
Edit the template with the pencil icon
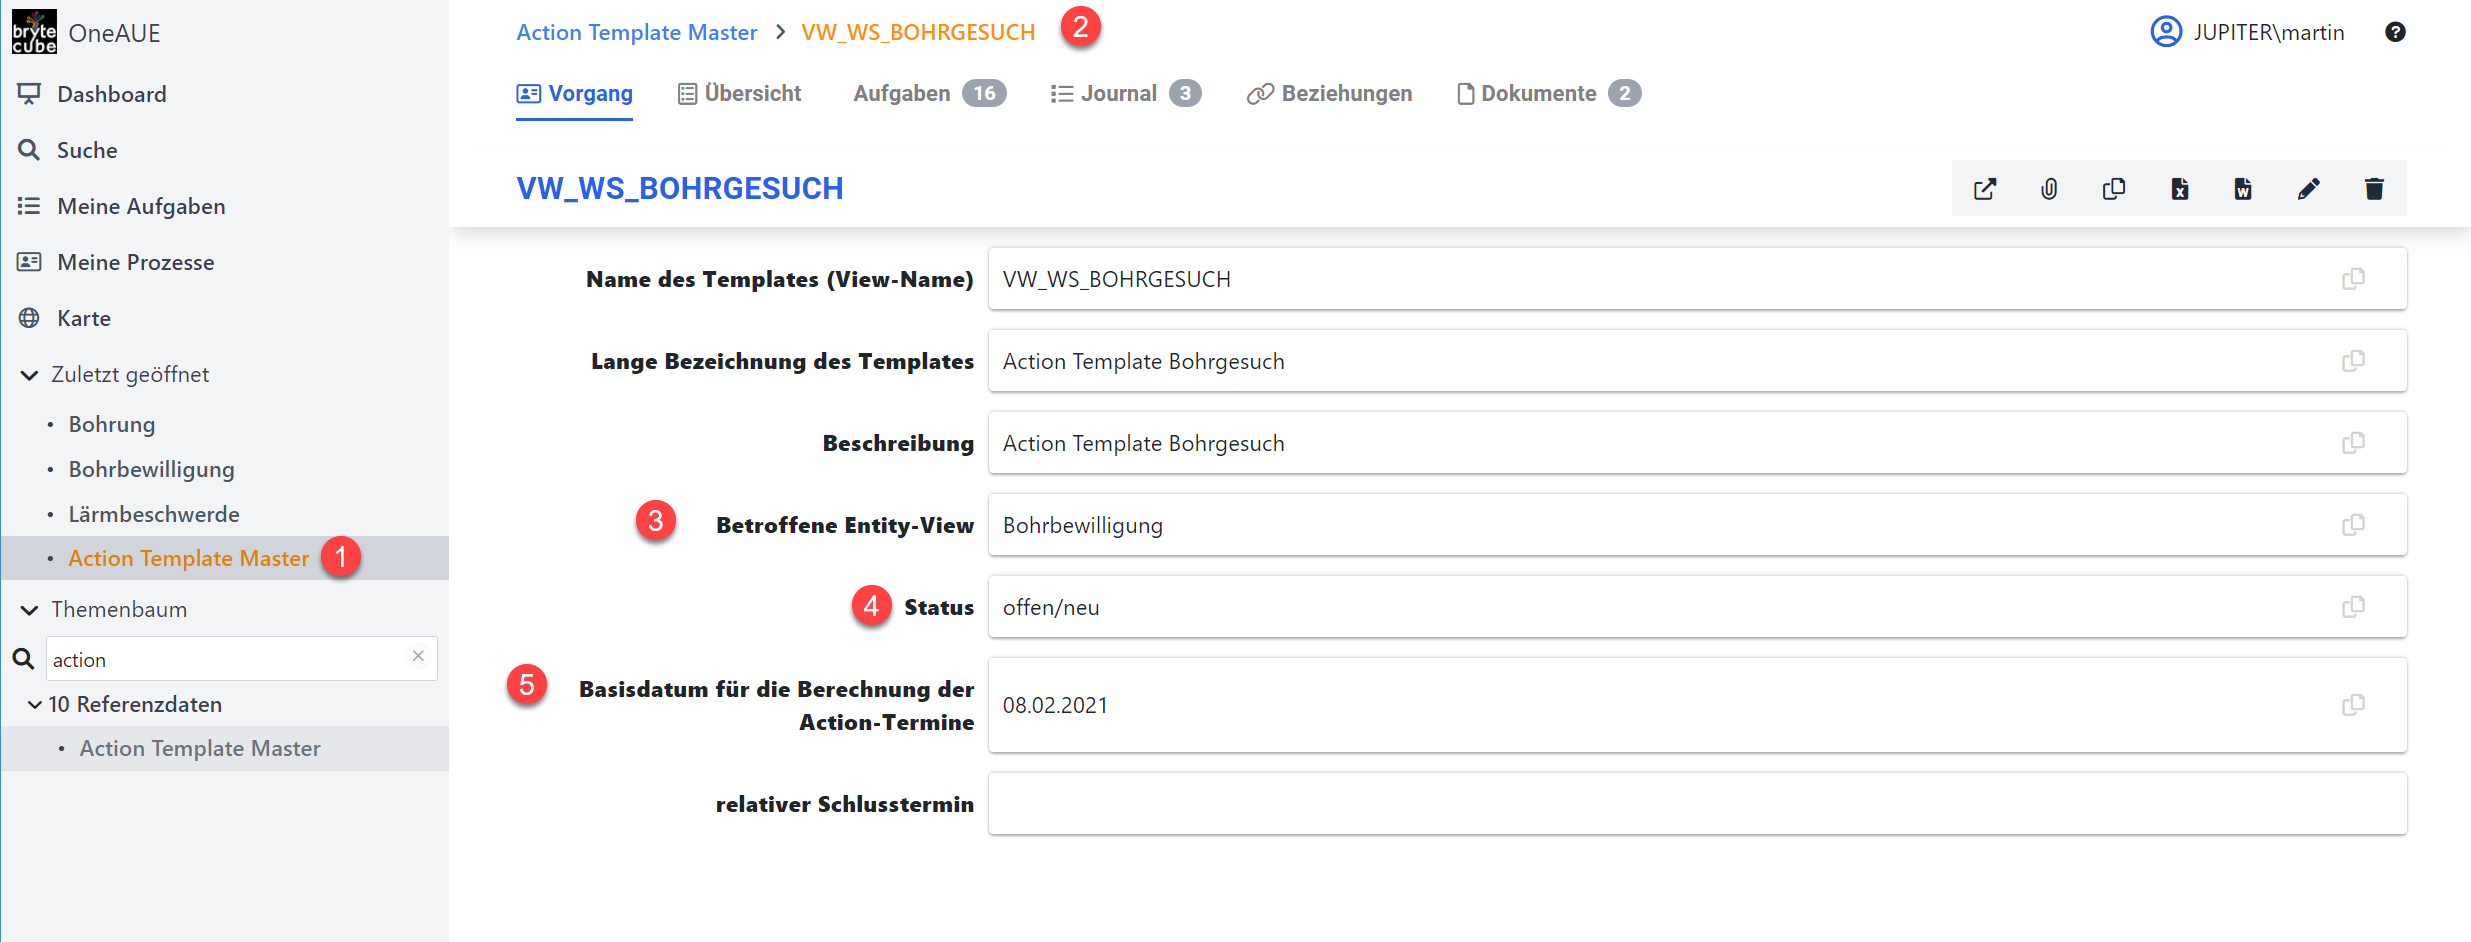(x=2309, y=189)
